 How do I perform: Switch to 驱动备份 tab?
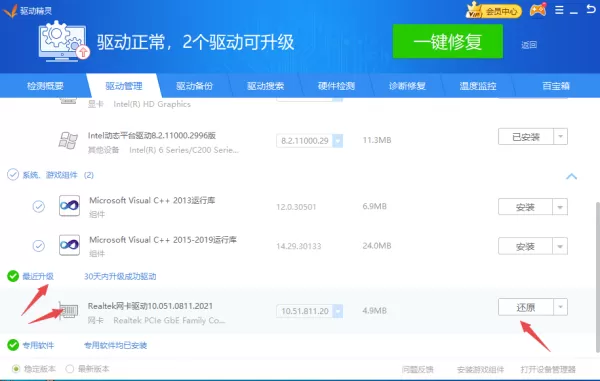[194, 86]
